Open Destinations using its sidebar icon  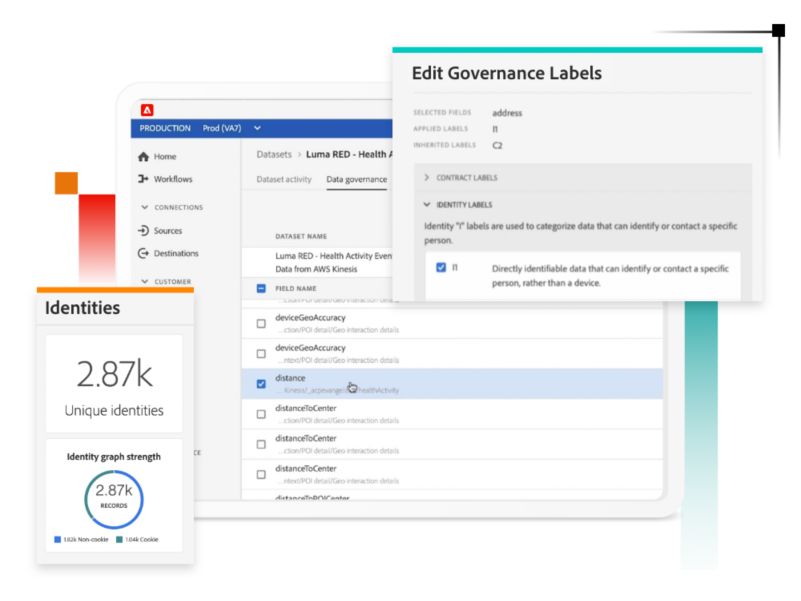click(143, 253)
